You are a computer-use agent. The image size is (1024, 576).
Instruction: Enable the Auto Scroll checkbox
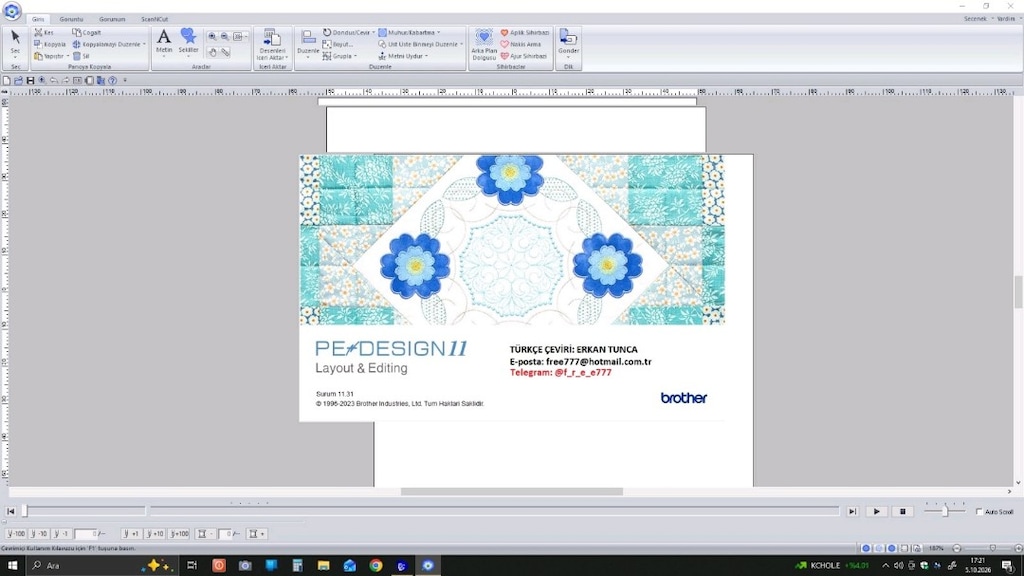(x=979, y=511)
